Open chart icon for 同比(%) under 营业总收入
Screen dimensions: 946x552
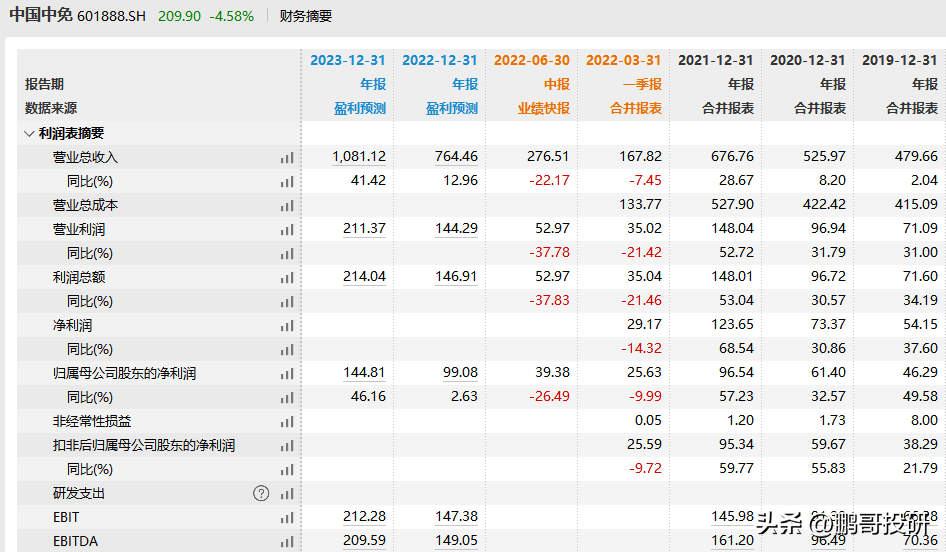pos(287,182)
